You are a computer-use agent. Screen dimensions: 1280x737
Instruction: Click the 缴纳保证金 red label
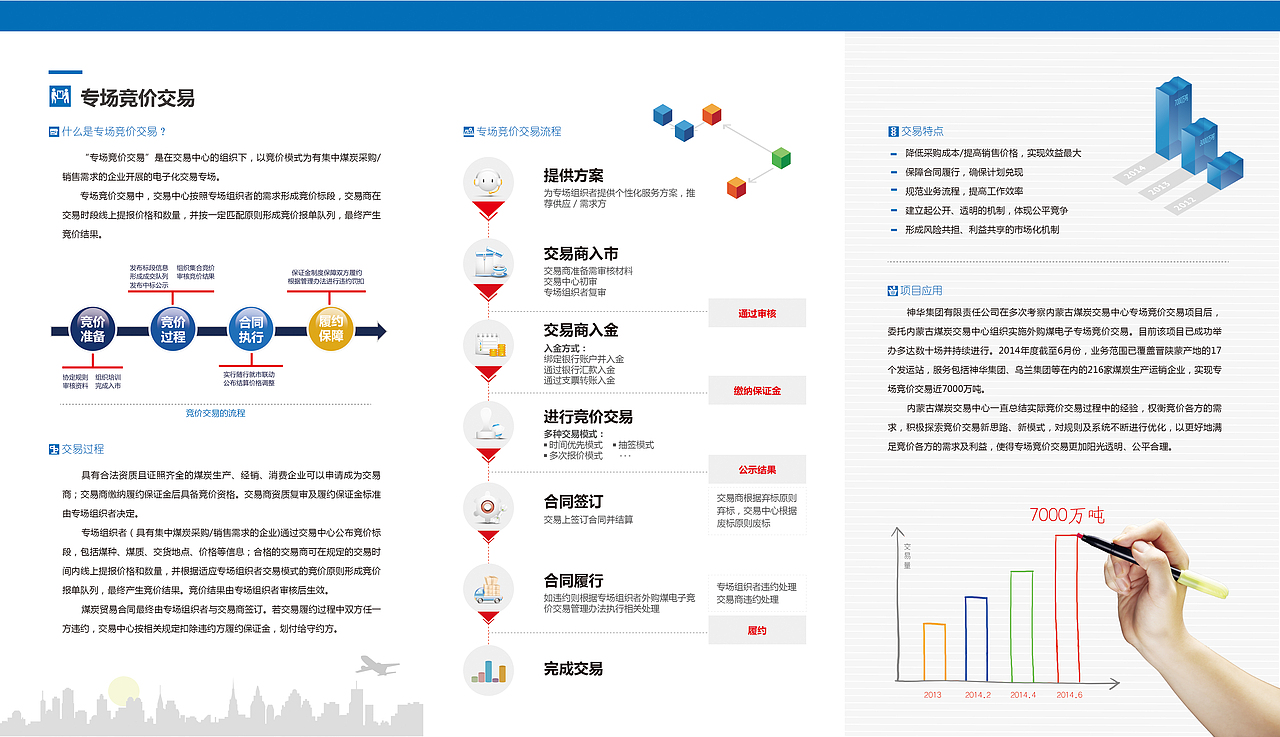tap(757, 390)
